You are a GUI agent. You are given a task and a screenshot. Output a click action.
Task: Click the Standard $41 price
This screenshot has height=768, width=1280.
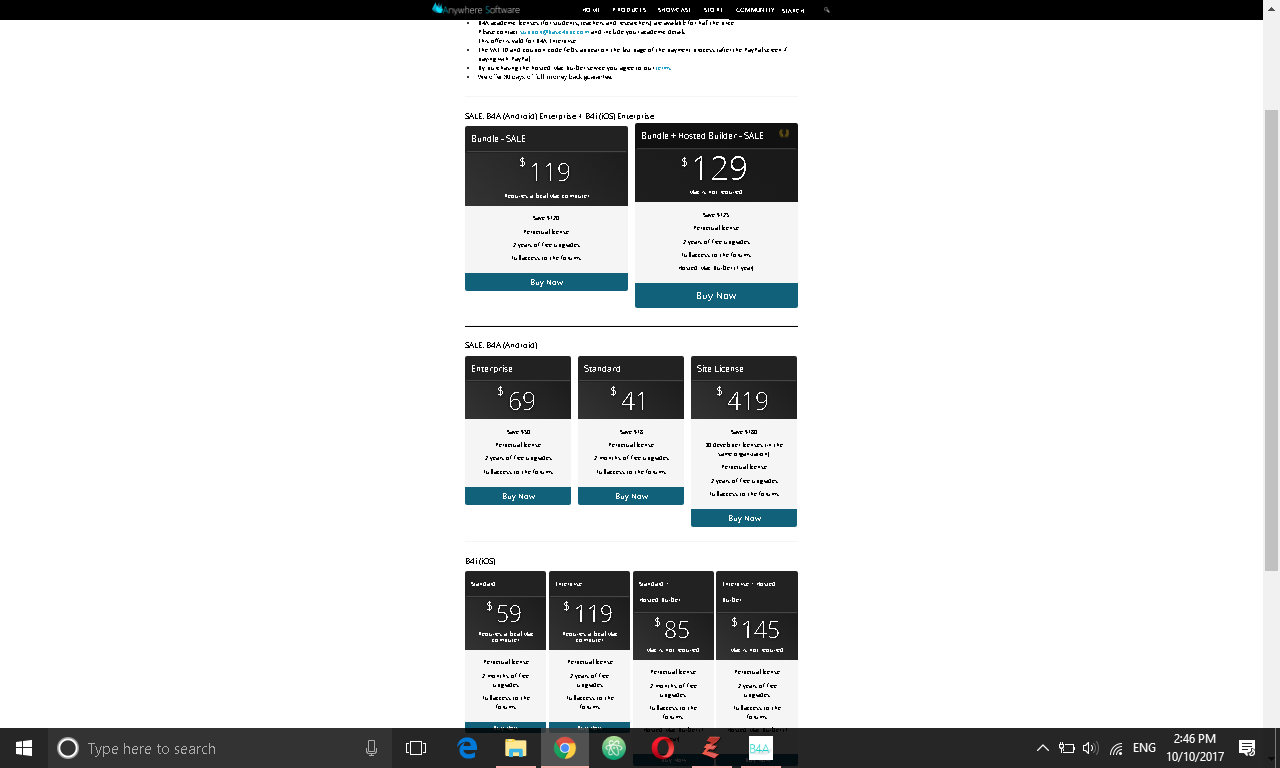[x=630, y=400]
